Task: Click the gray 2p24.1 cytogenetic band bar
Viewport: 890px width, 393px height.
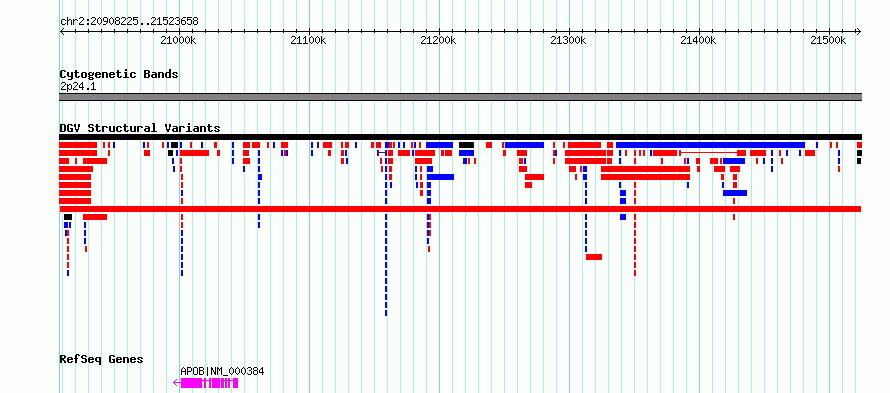Action: 460,97
